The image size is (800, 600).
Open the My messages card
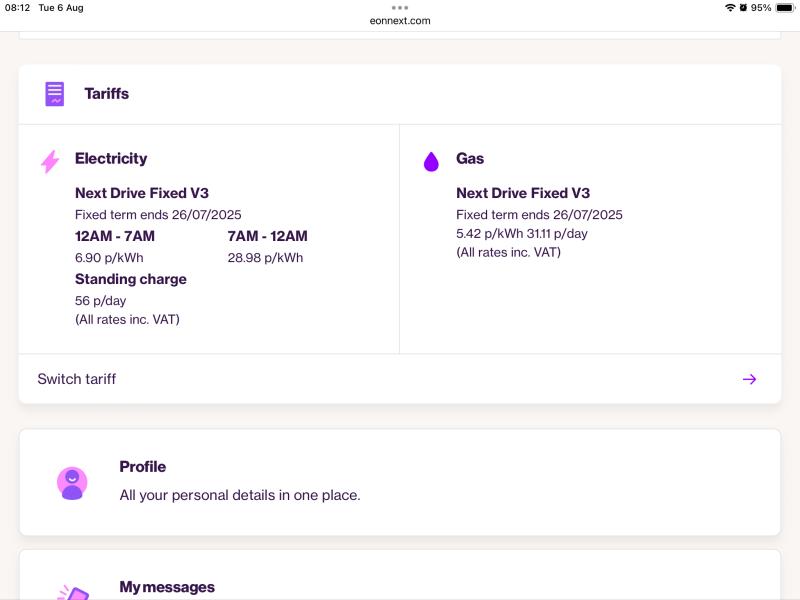pos(400,575)
